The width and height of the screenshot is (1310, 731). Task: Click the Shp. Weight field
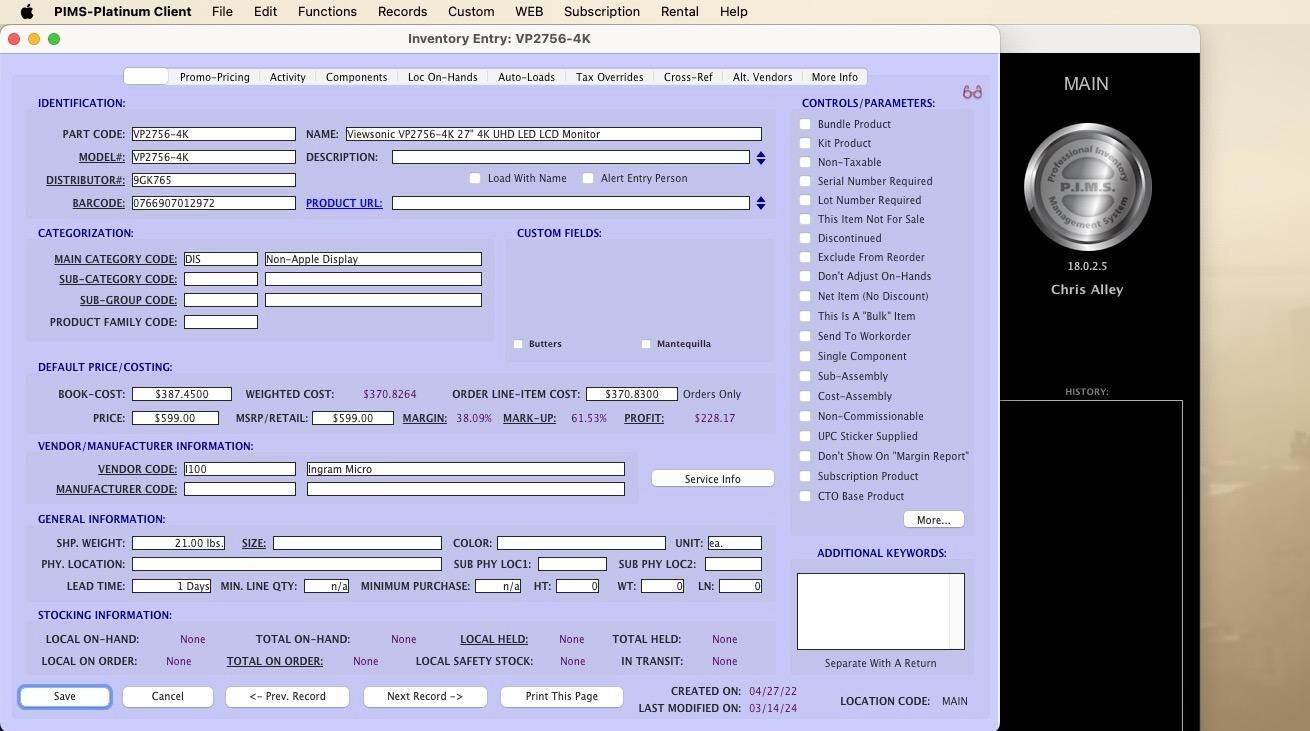pyautogui.click(x=179, y=543)
